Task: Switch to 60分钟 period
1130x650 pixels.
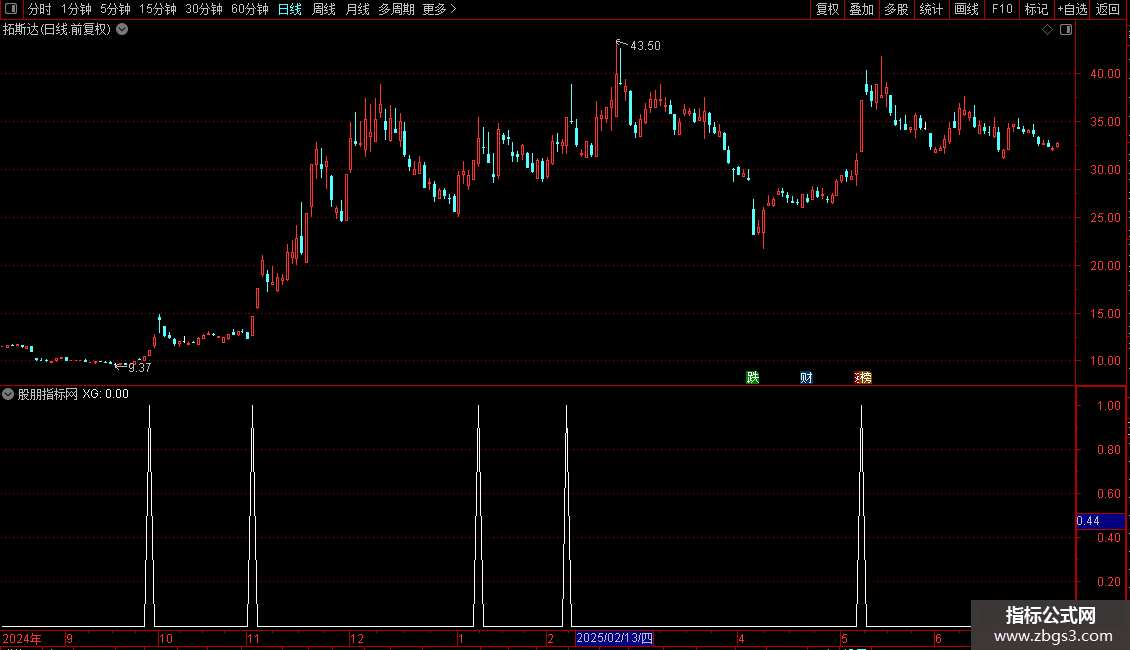Action: click(x=249, y=9)
